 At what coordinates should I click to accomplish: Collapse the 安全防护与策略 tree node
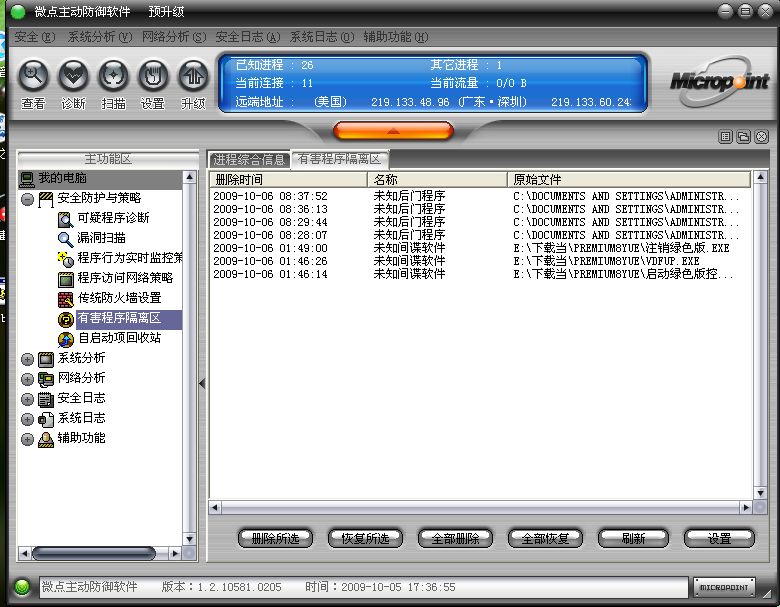(27, 200)
